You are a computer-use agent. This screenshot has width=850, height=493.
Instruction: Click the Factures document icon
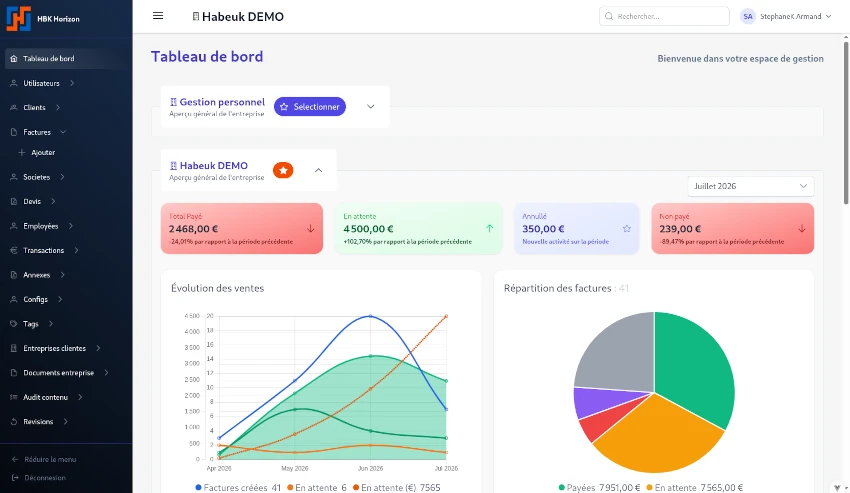pyautogui.click(x=14, y=132)
